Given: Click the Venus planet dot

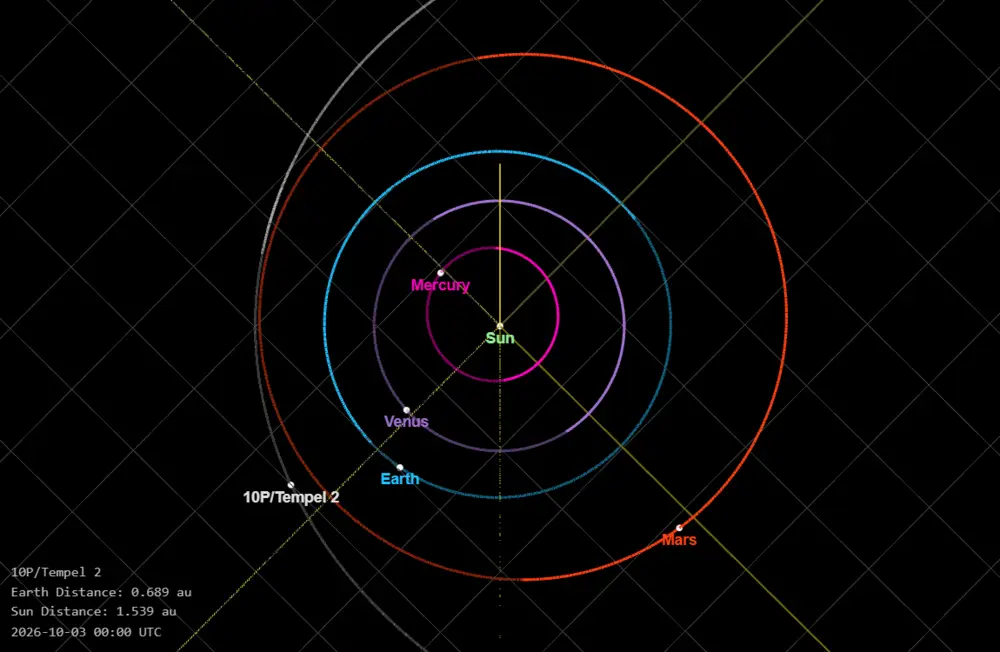Looking at the screenshot, I should (406, 410).
